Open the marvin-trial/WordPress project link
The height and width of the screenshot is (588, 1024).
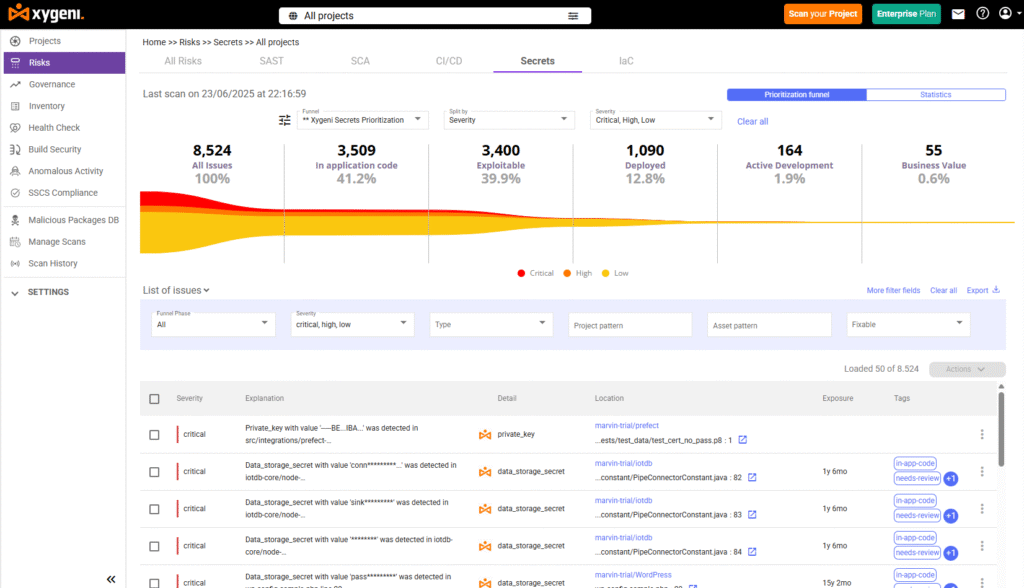tap(633, 575)
